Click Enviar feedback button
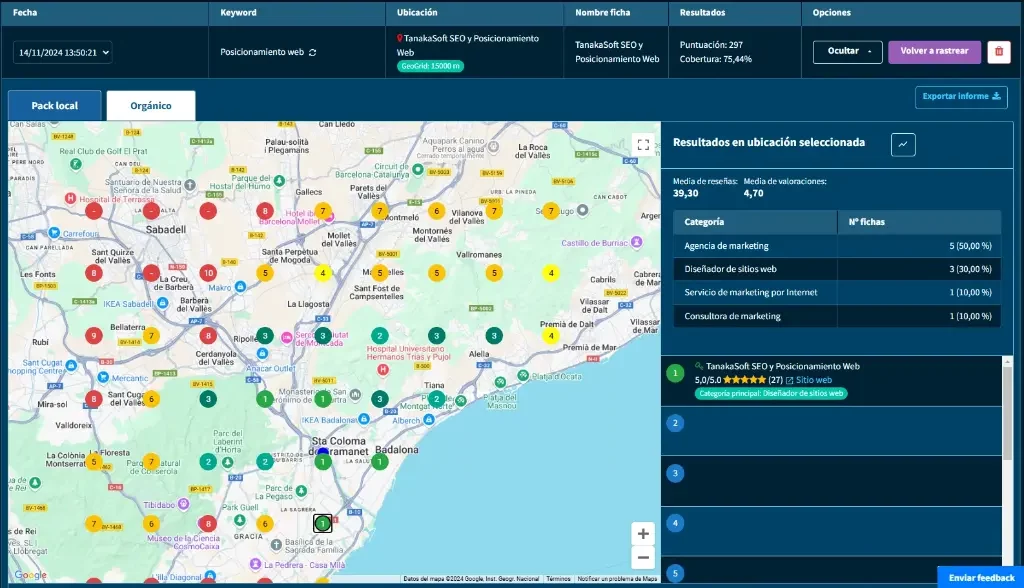The image size is (1024, 588). (980, 577)
